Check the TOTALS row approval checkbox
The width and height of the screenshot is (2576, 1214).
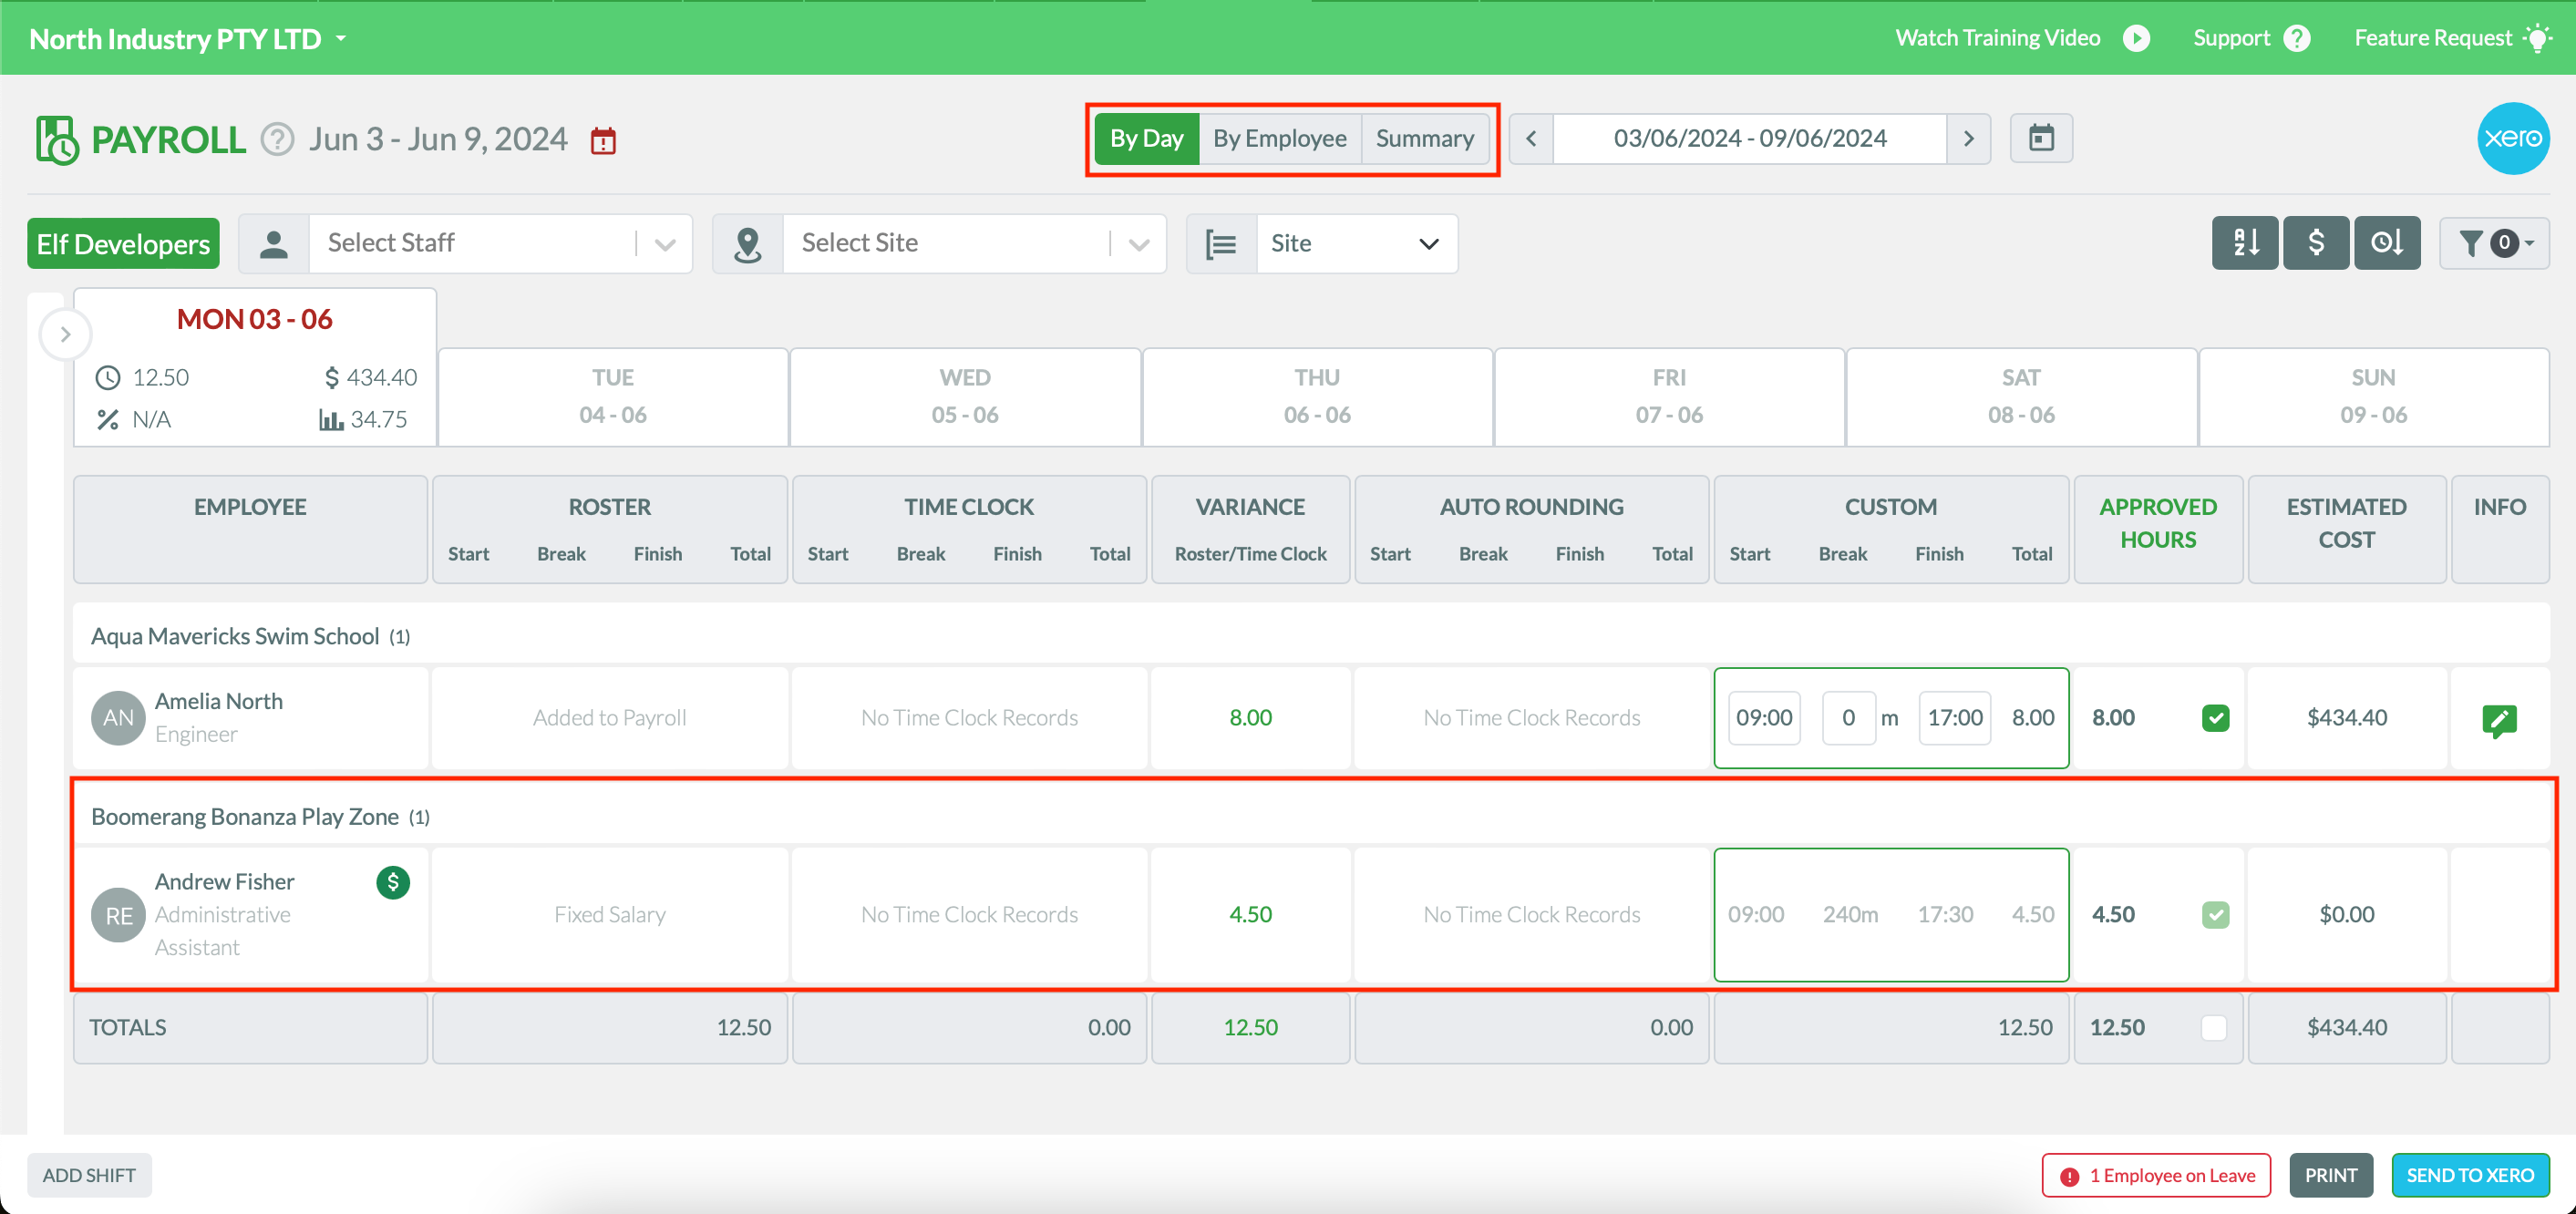(x=2216, y=1027)
